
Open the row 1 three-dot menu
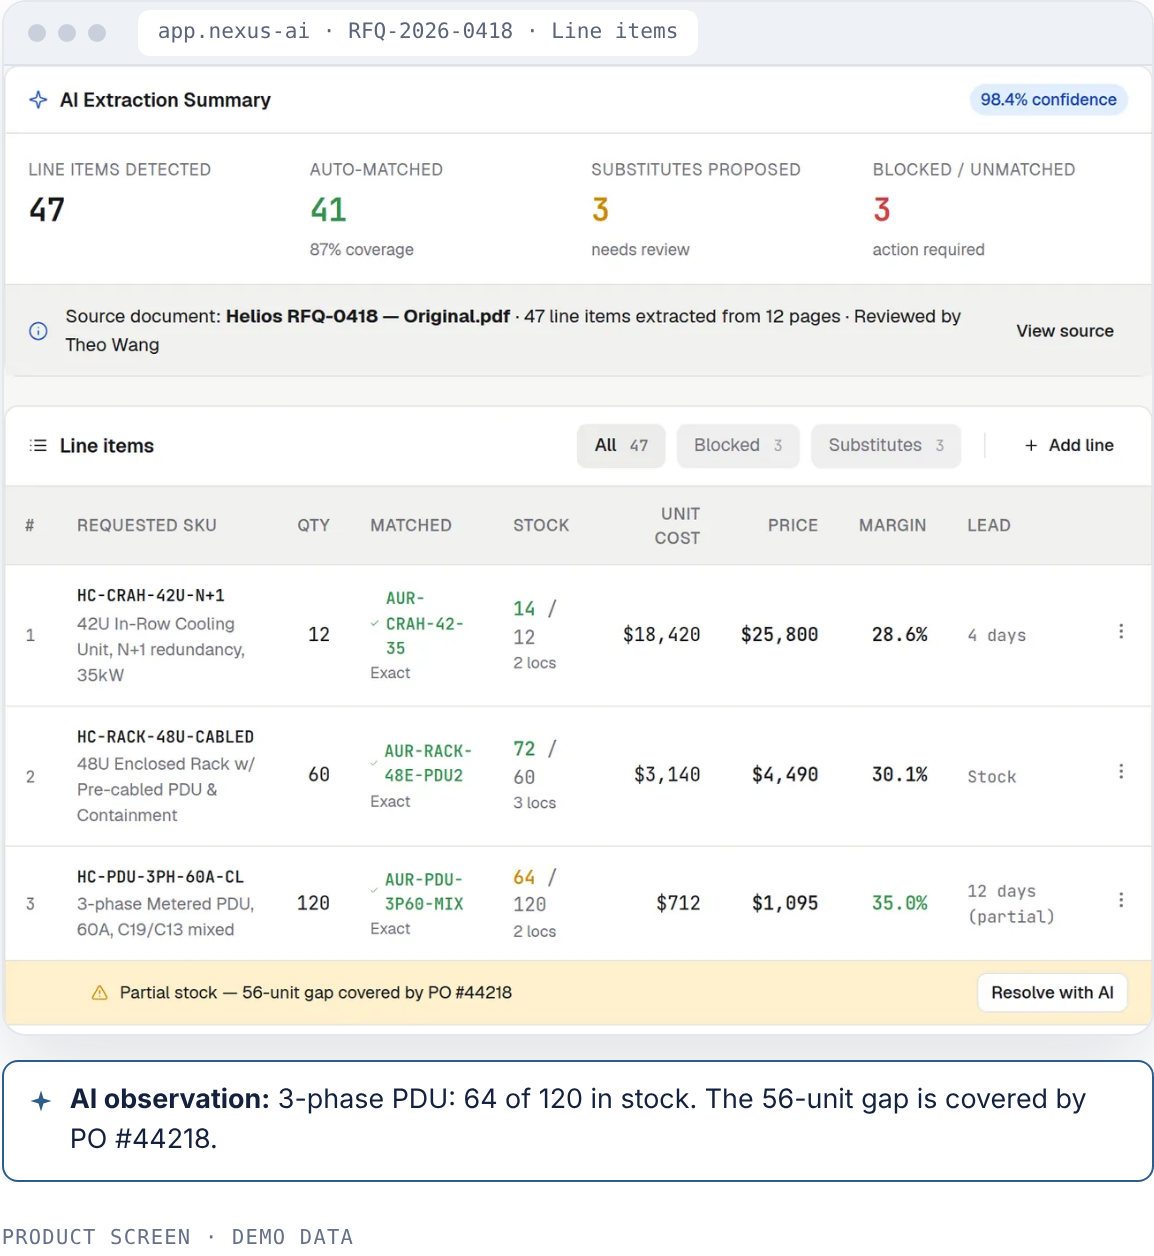point(1121,632)
